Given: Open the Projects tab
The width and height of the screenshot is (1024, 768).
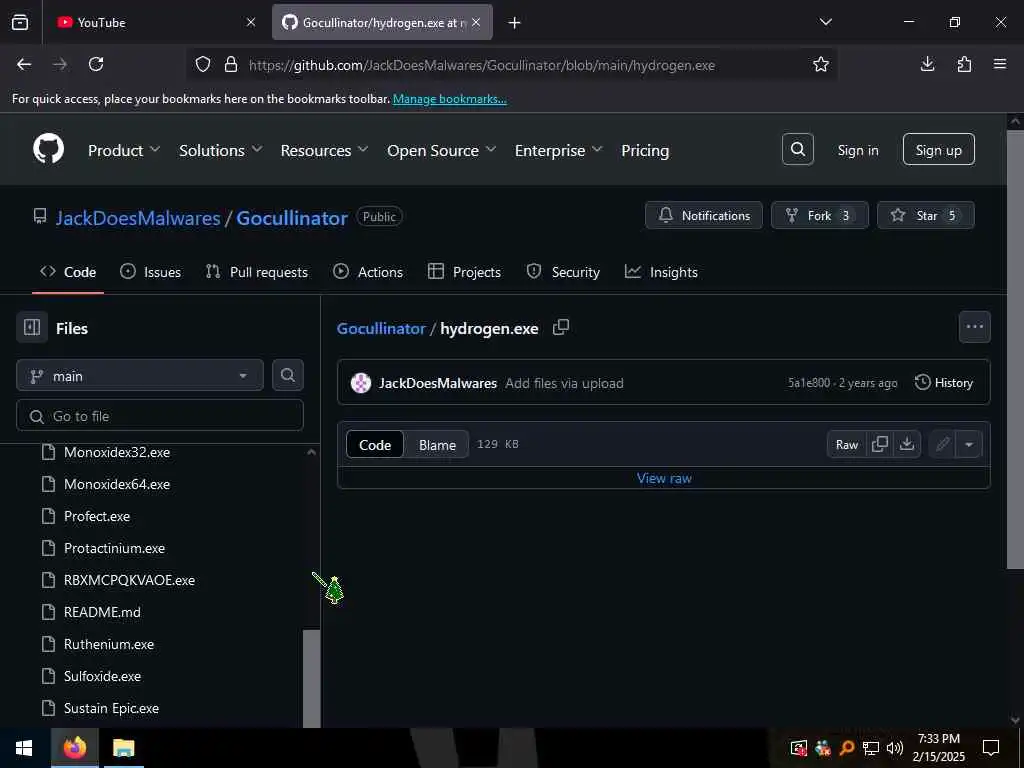Looking at the screenshot, I should [x=464, y=272].
